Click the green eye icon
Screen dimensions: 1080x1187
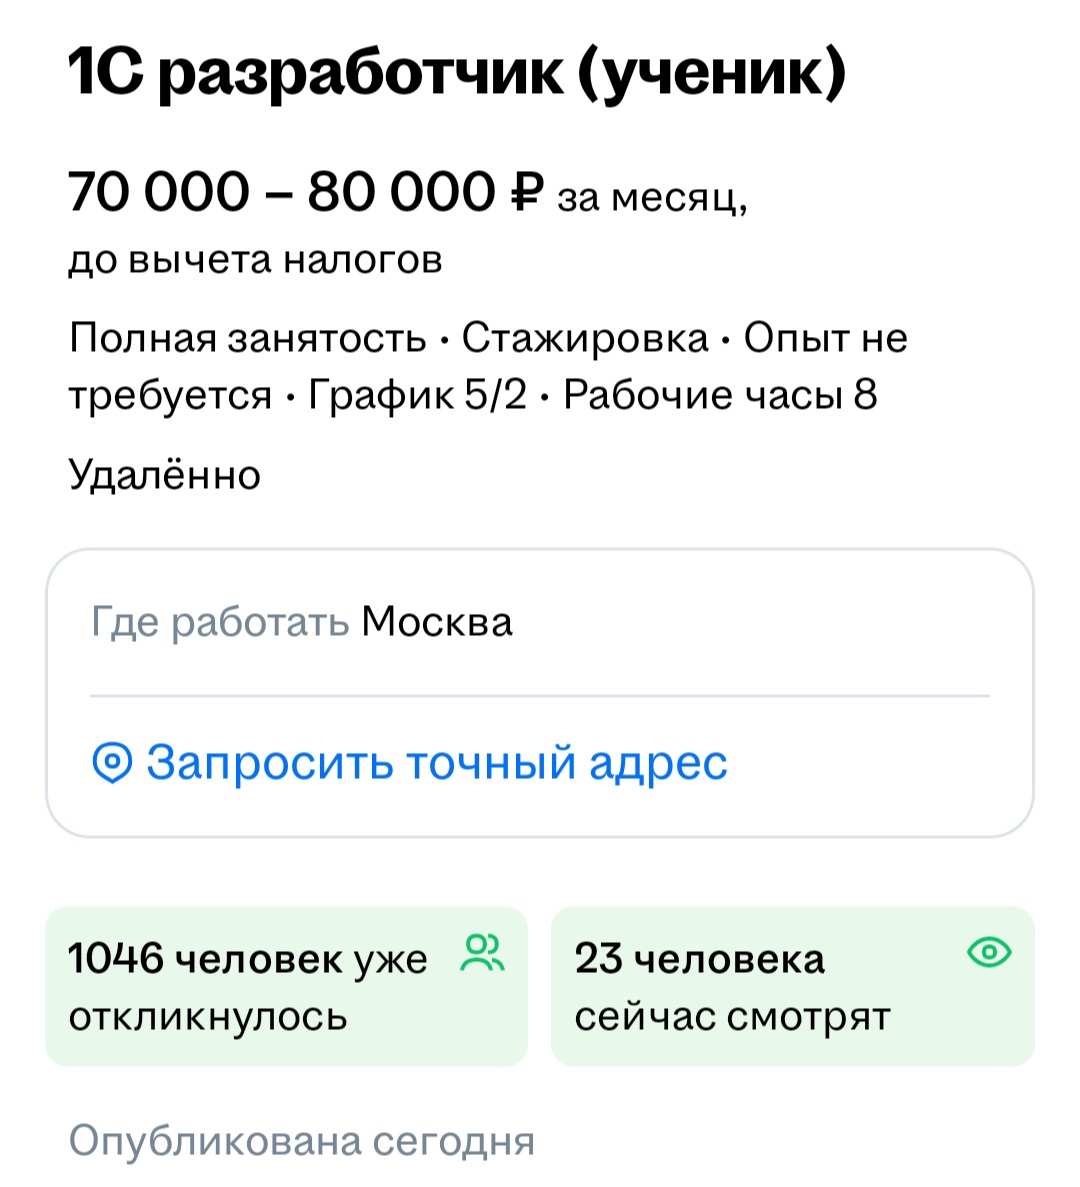(x=990, y=952)
